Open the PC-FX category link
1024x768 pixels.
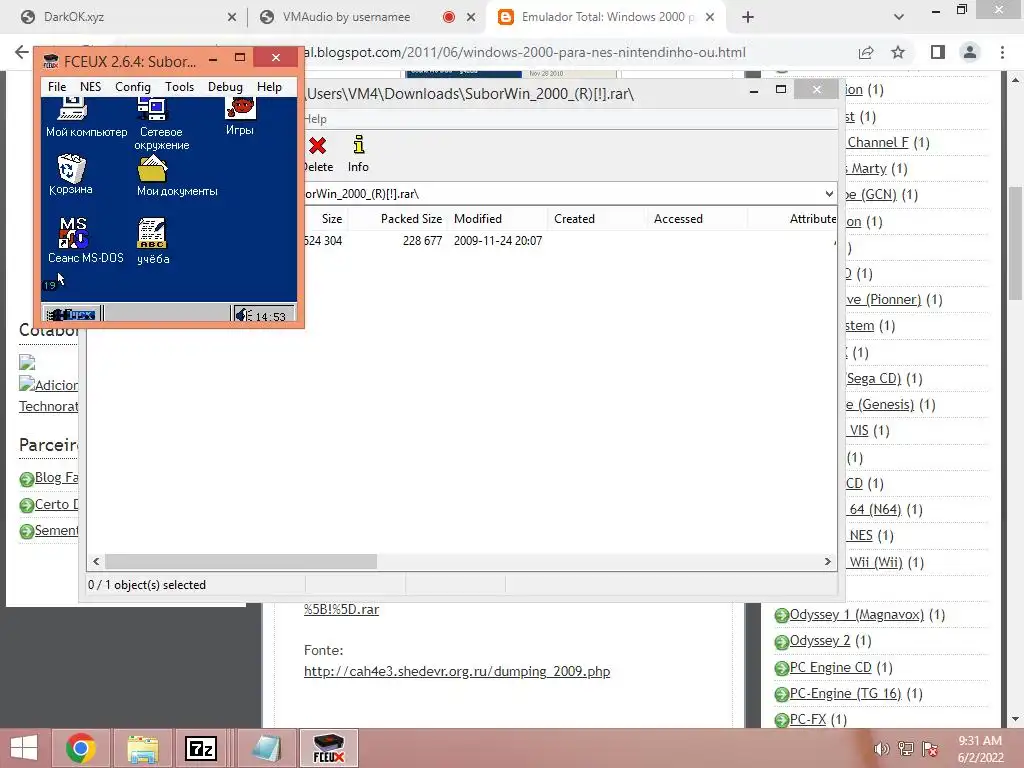[808, 720]
